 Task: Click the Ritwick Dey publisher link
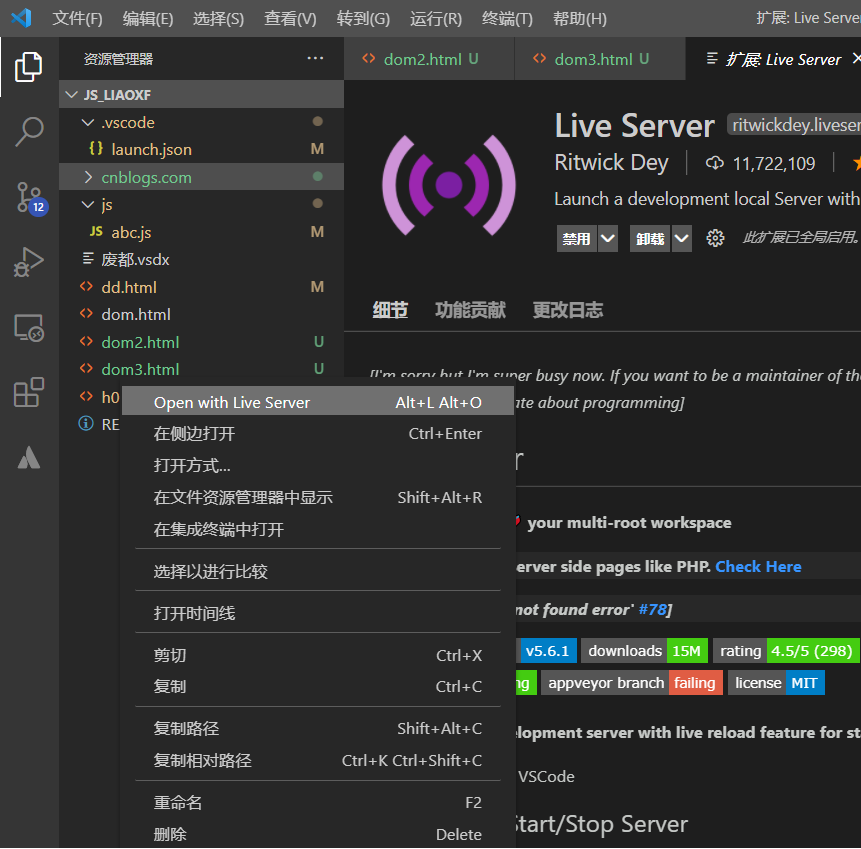611,163
